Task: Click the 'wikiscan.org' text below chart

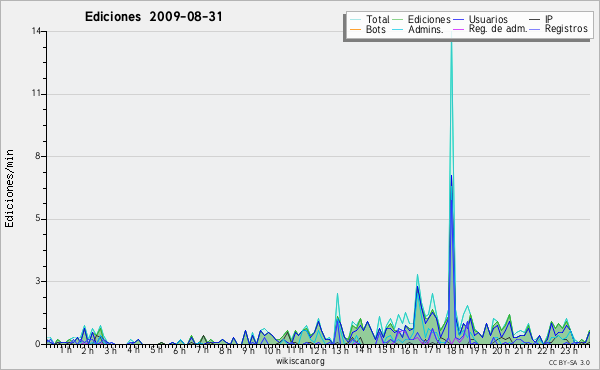Action: pyautogui.click(x=300, y=361)
